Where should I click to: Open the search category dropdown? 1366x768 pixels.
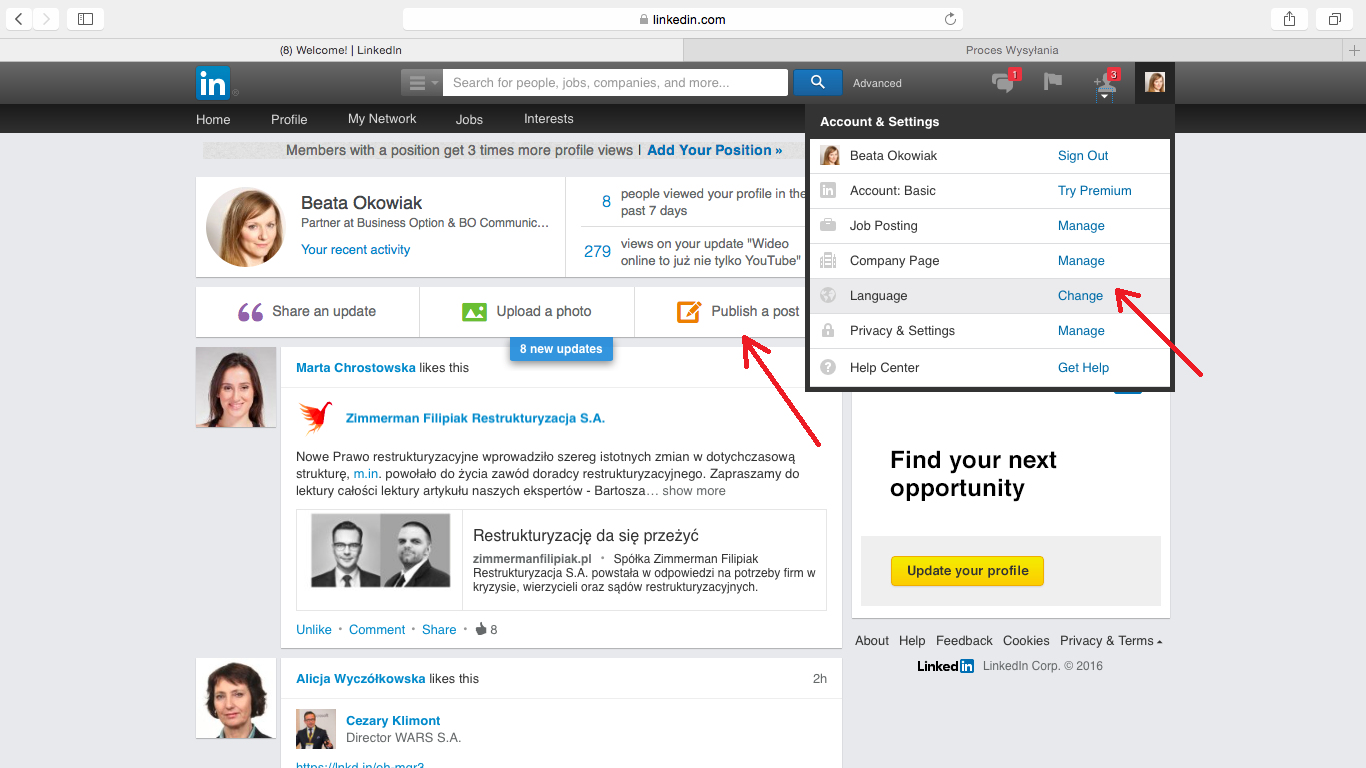pos(422,83)
